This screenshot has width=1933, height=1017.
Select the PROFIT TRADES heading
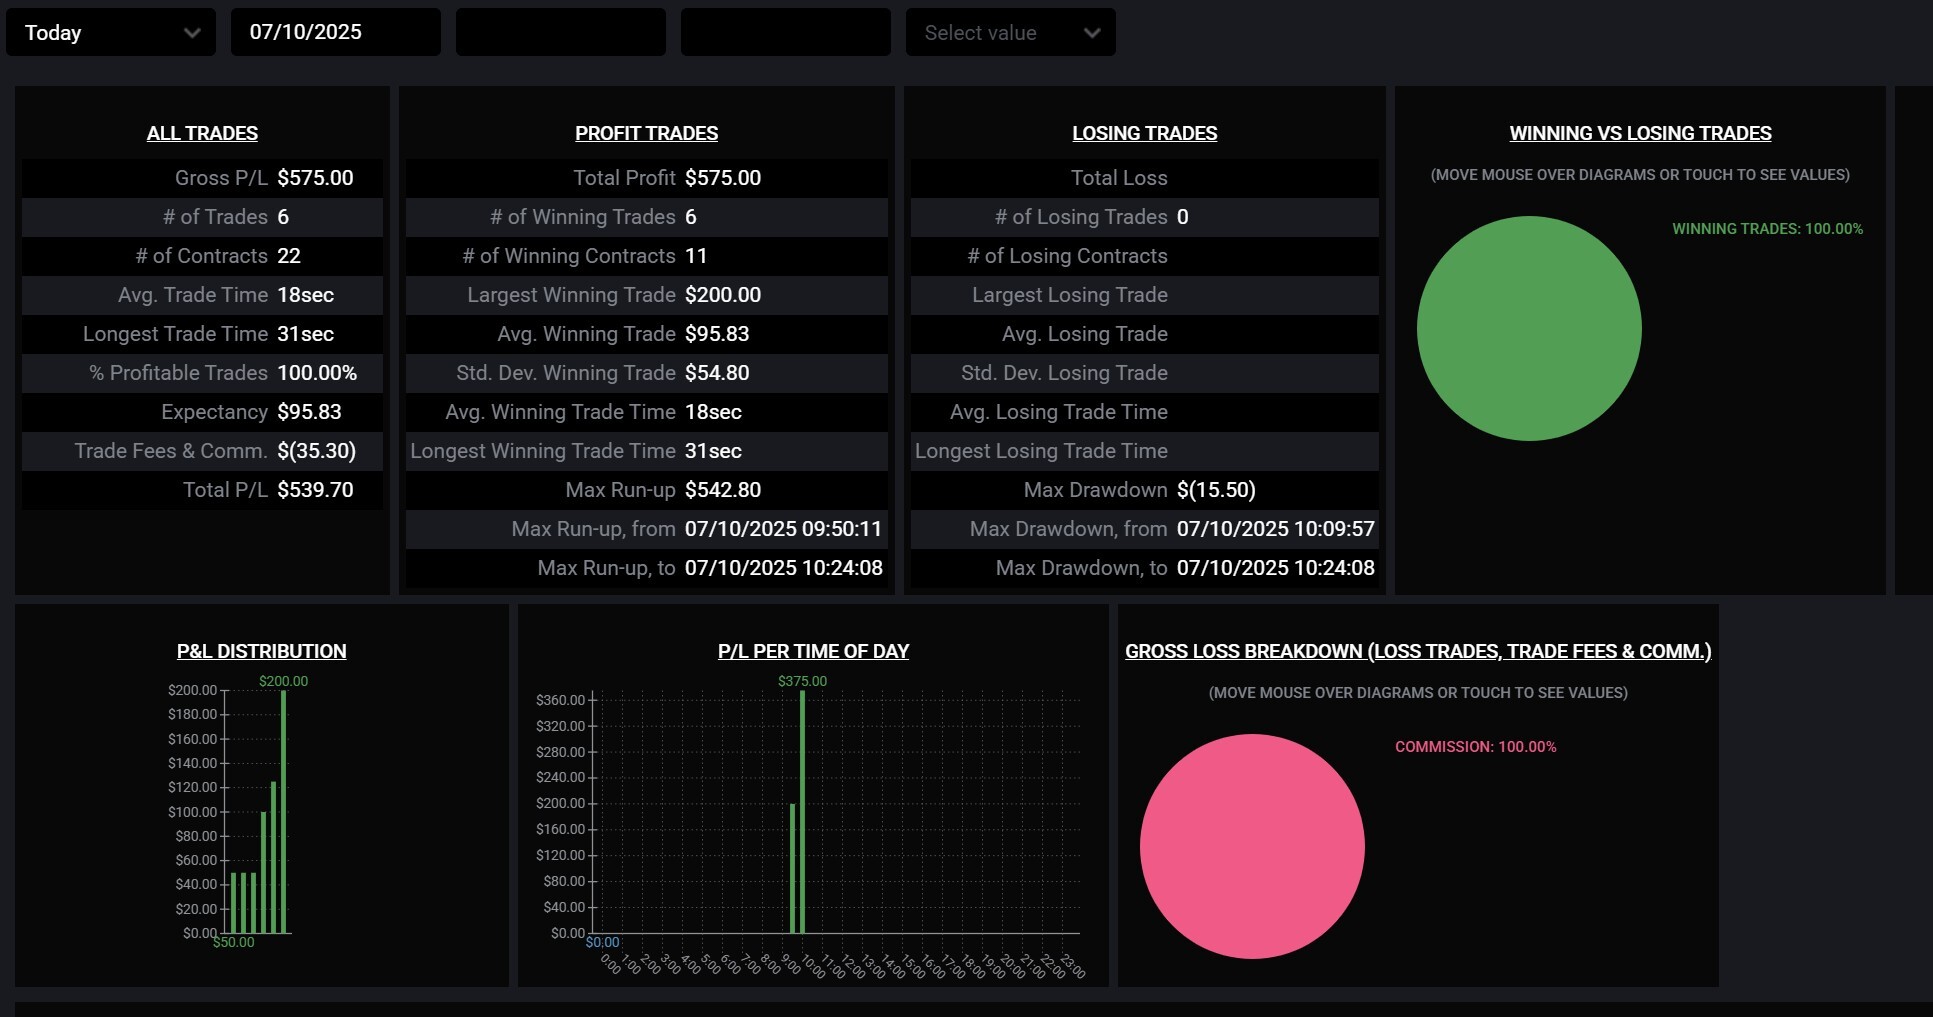(646, 133)
